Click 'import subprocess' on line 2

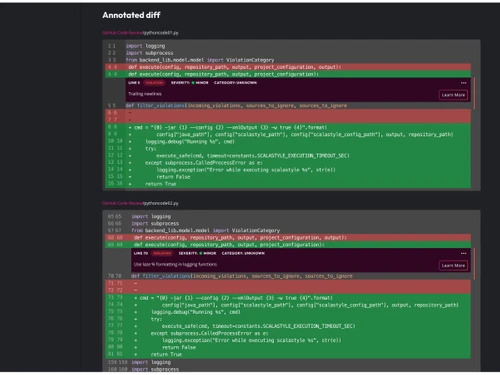[x=149, y=53]
